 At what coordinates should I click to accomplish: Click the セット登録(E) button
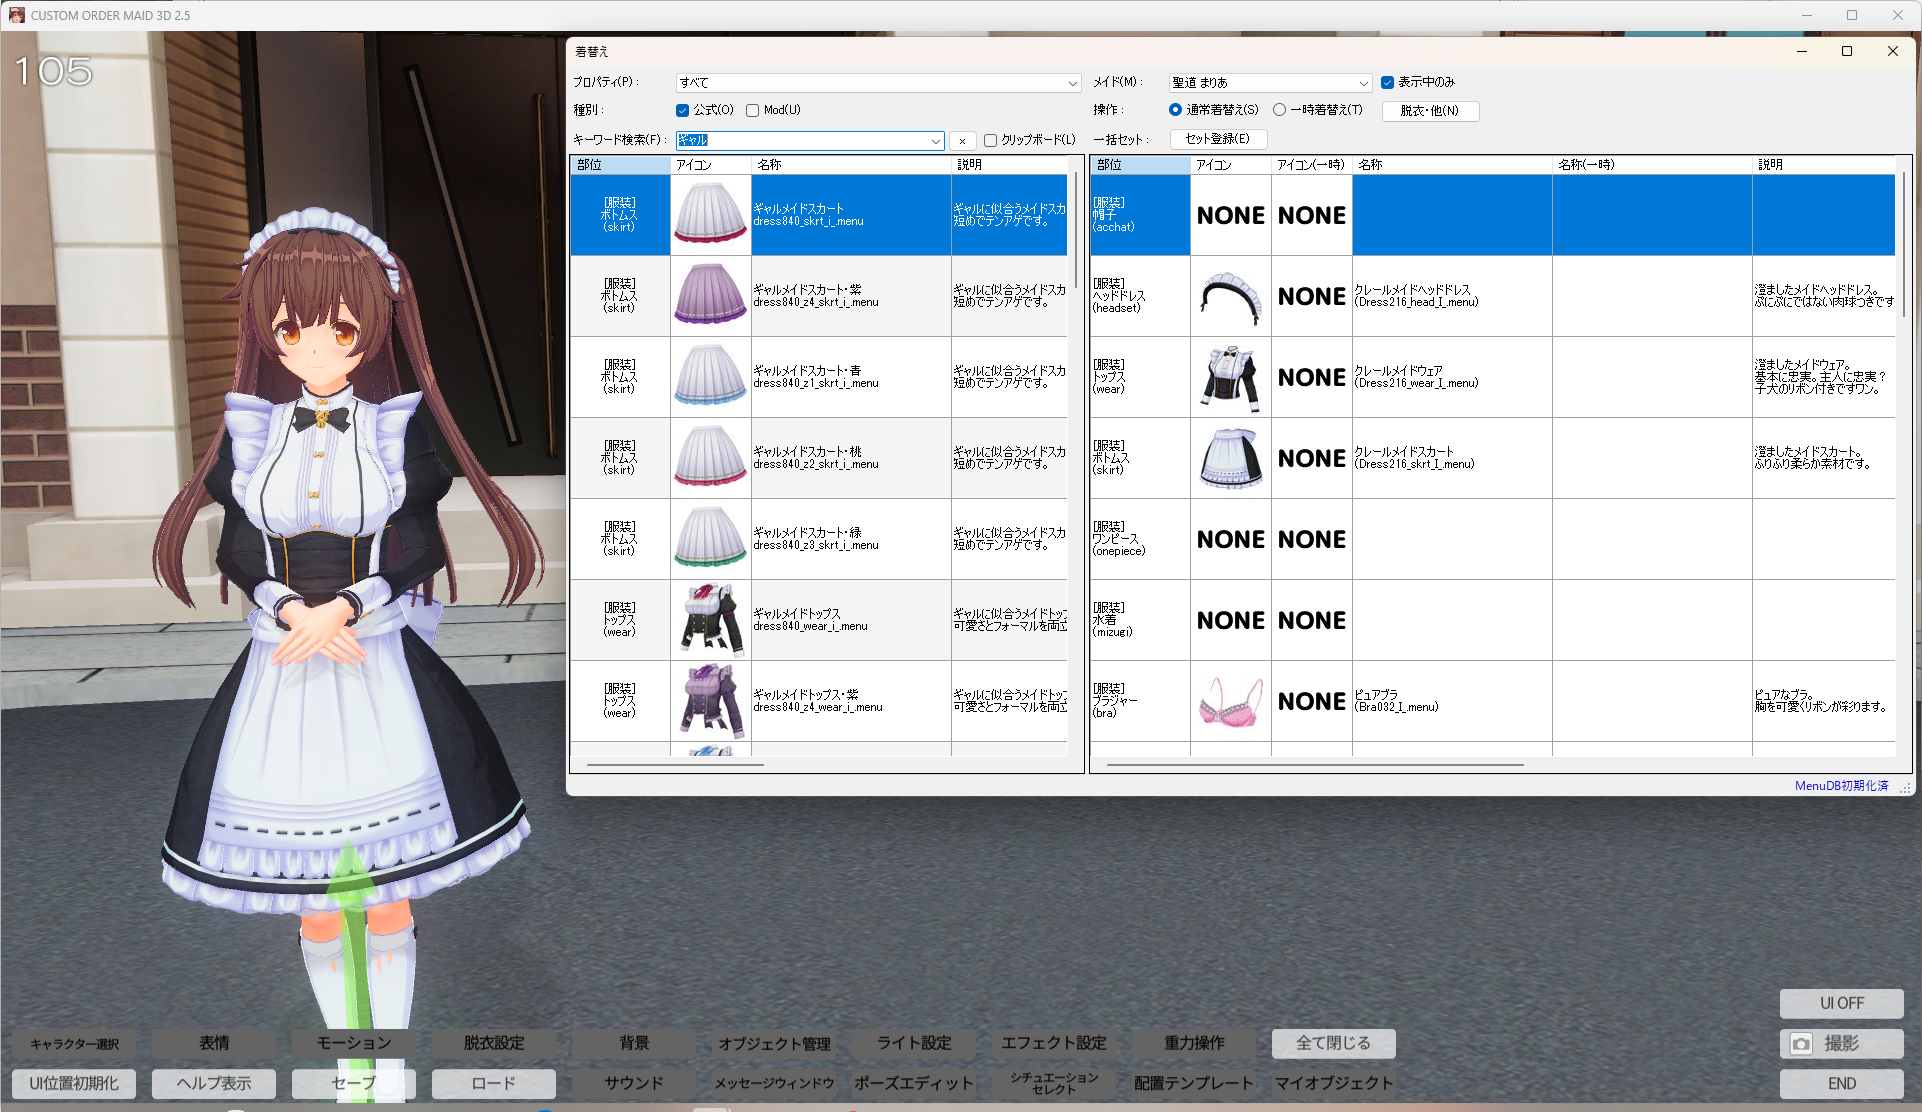(x=1218, y=139)
